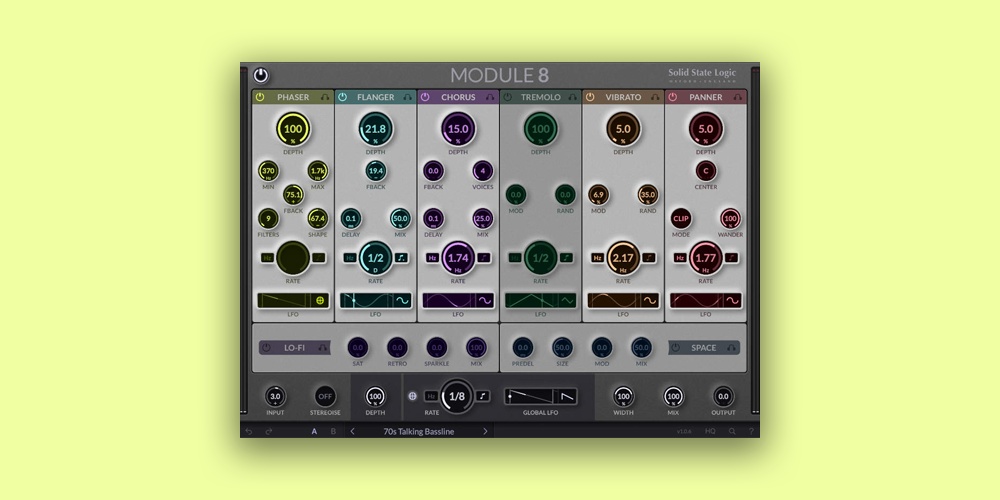This screenshot has width=1000, height=500.
Task: Solo the Tremolo module with headphones icon
Action: point(572,98)
